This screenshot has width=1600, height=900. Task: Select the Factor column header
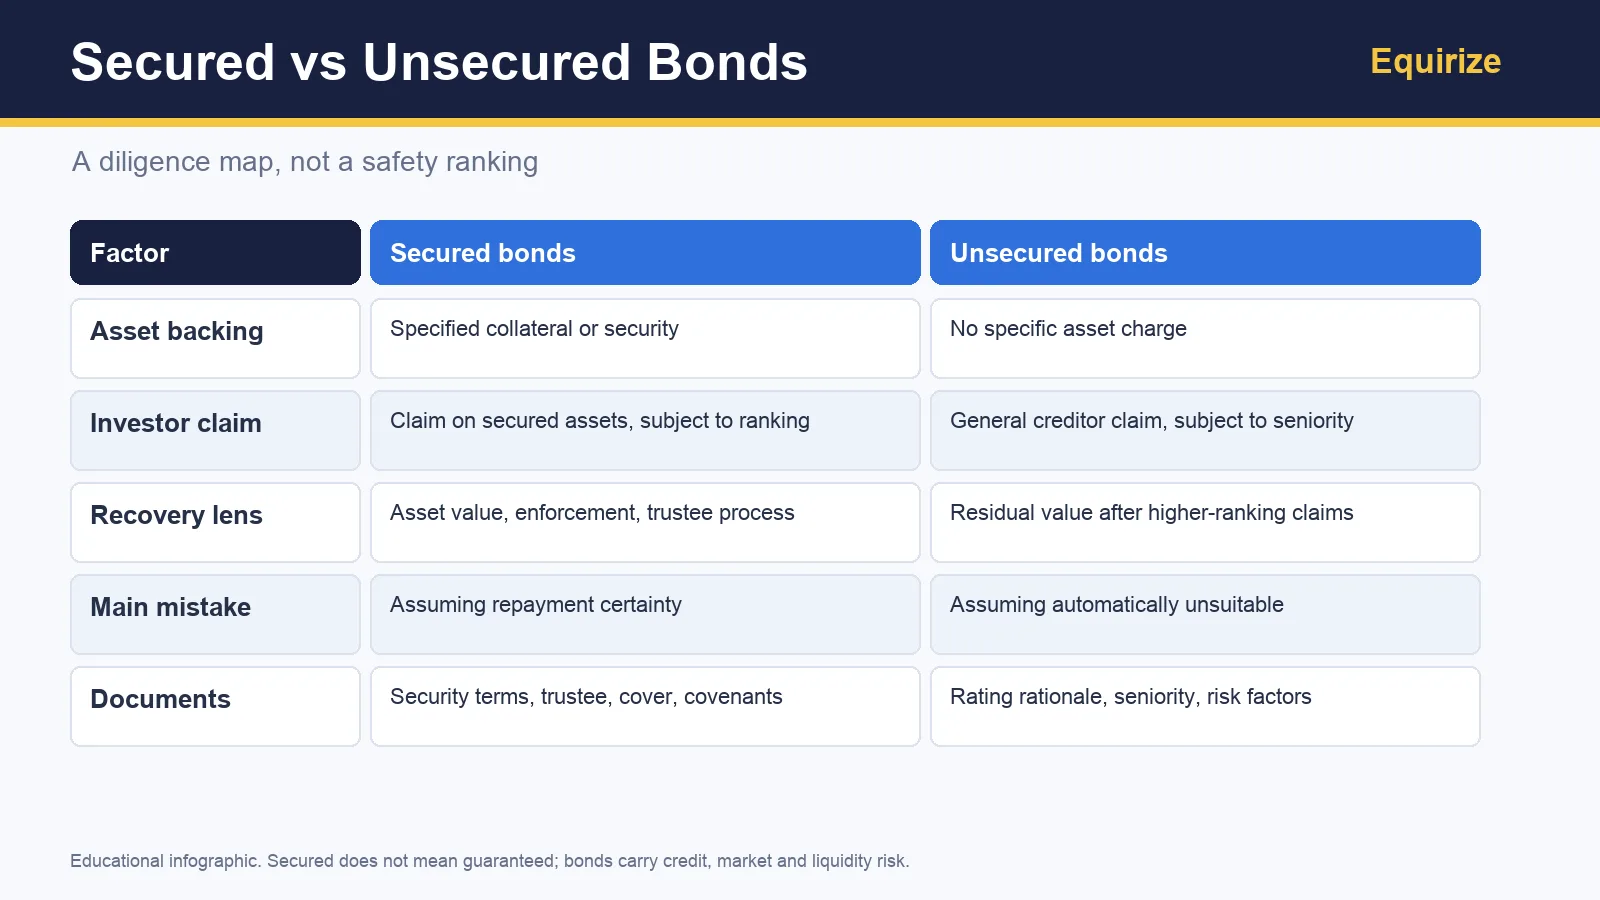[x=215, y=253]
